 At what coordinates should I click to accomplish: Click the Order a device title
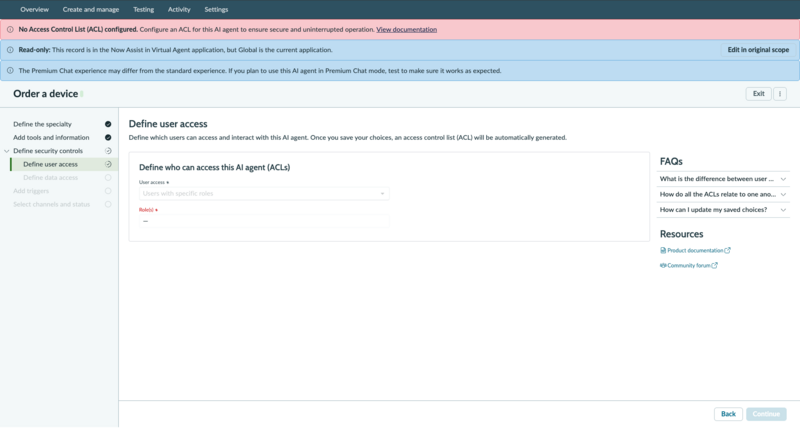45,94
